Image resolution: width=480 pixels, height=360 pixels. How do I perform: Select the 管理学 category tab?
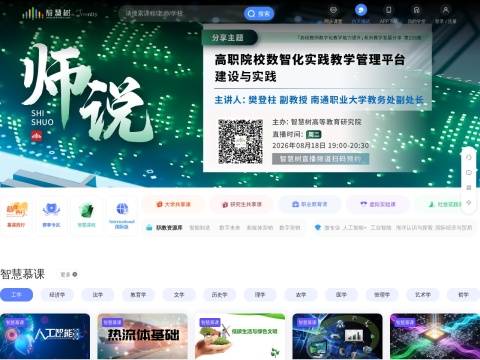[382, 295]
